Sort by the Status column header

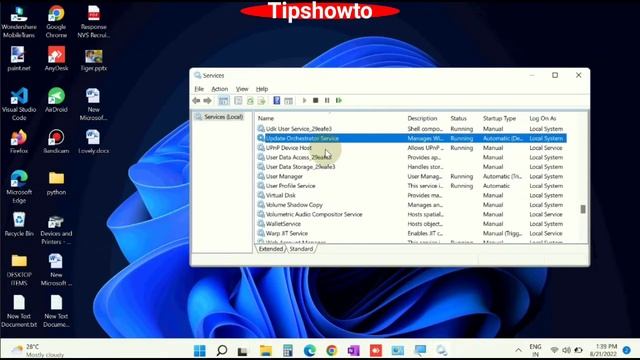[x=458, y=118]
